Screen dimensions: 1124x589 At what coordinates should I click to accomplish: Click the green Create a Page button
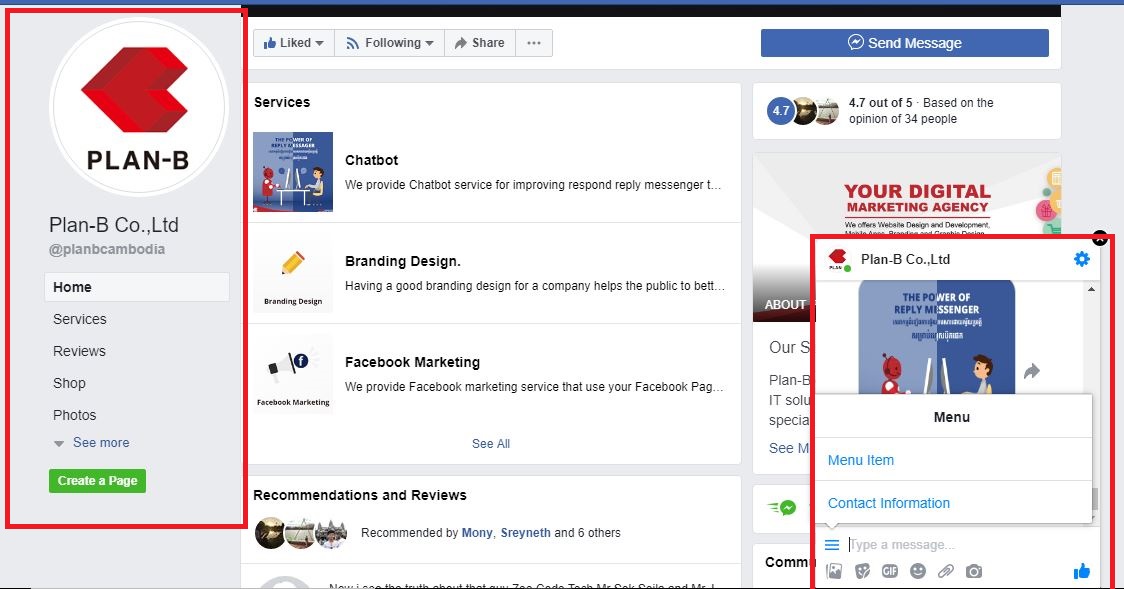pos(97,481)
